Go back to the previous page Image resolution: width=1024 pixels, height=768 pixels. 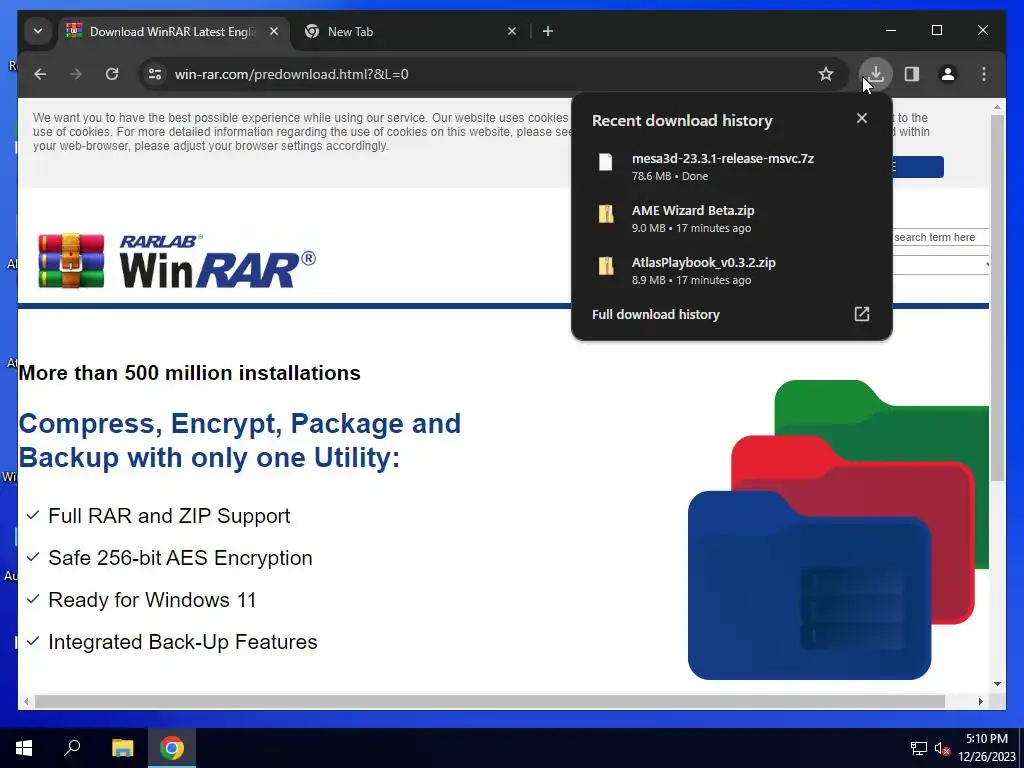click(40, 74)
